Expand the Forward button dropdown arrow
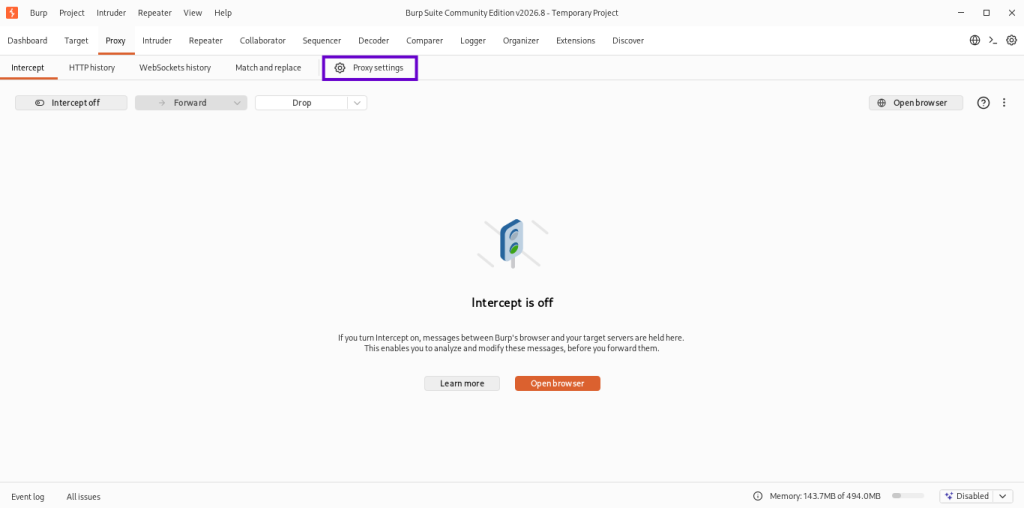Screen dimensions: 1024x508 [x=237, y=103]
